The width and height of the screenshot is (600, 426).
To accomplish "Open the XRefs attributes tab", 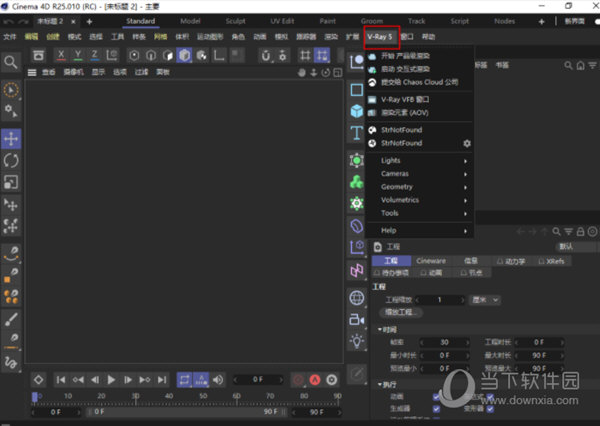I will (x=551, y=261).
